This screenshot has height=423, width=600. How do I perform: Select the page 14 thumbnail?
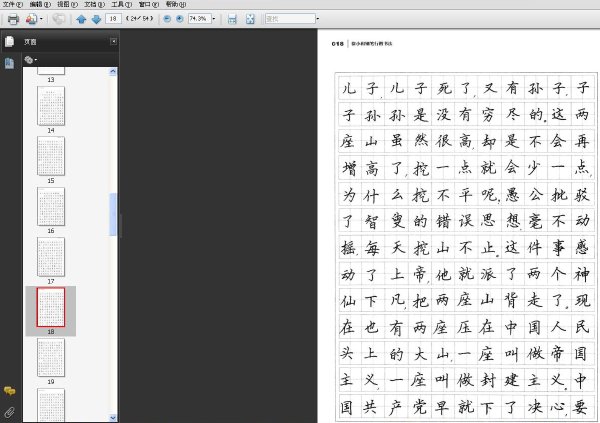[x=51, y=106]
